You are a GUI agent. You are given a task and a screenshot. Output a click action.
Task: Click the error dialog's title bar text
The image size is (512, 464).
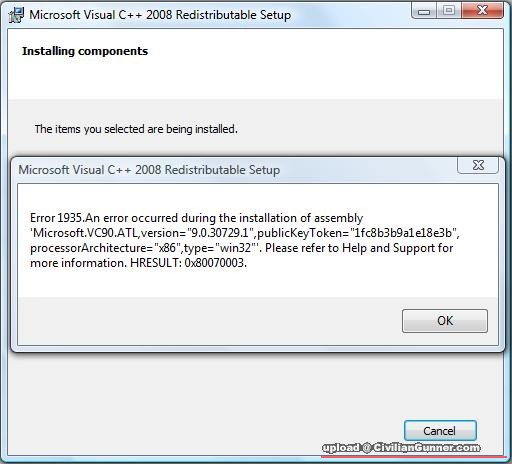[x=149, y=170]
